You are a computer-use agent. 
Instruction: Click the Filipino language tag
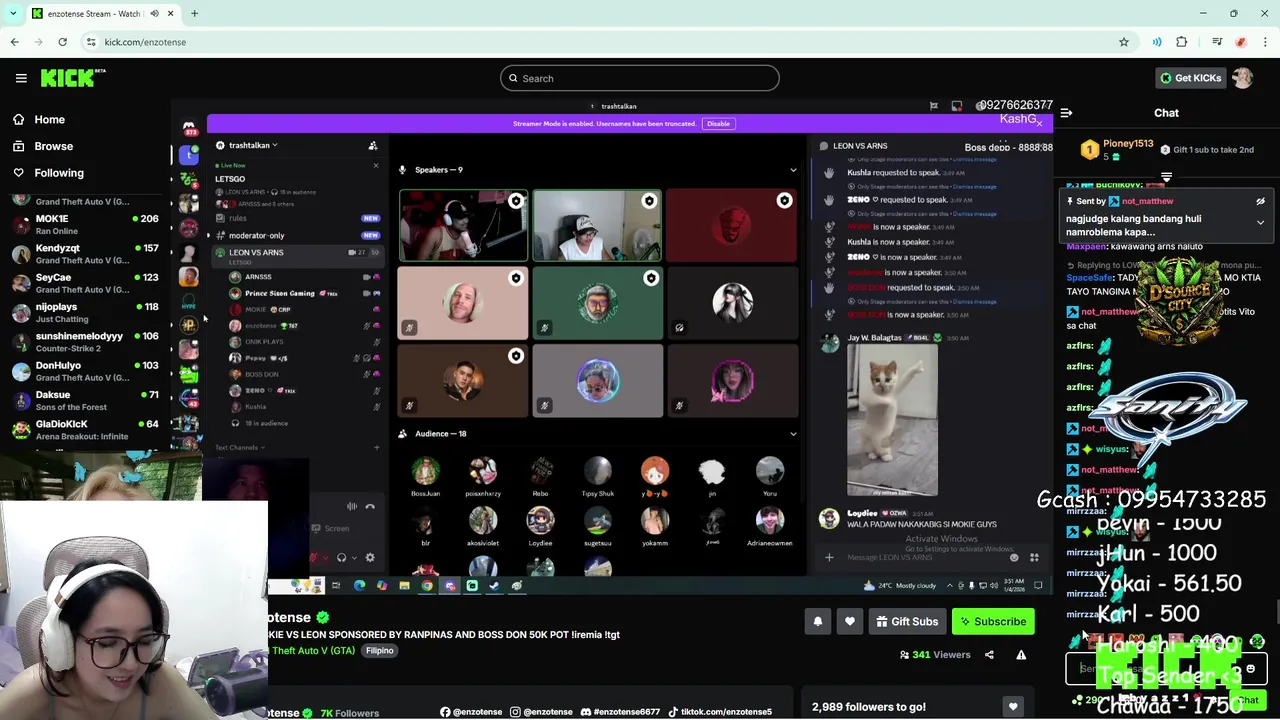(x=379, y=651)
